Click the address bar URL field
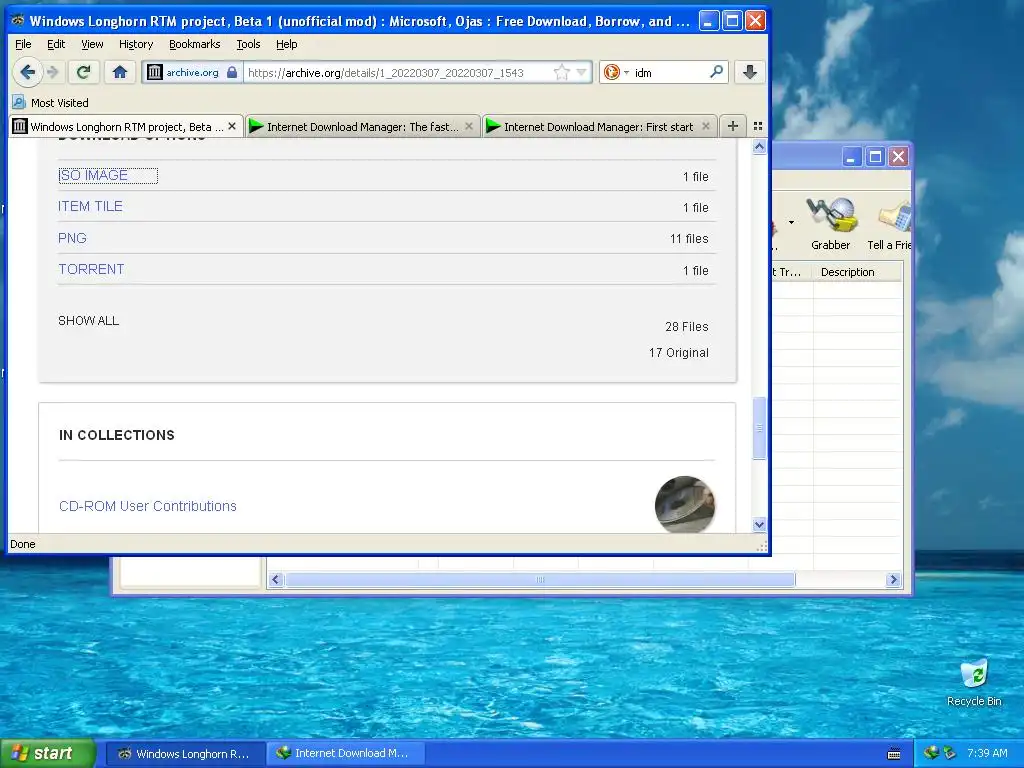Screen dimensions: 1024x768 (398, 72)
